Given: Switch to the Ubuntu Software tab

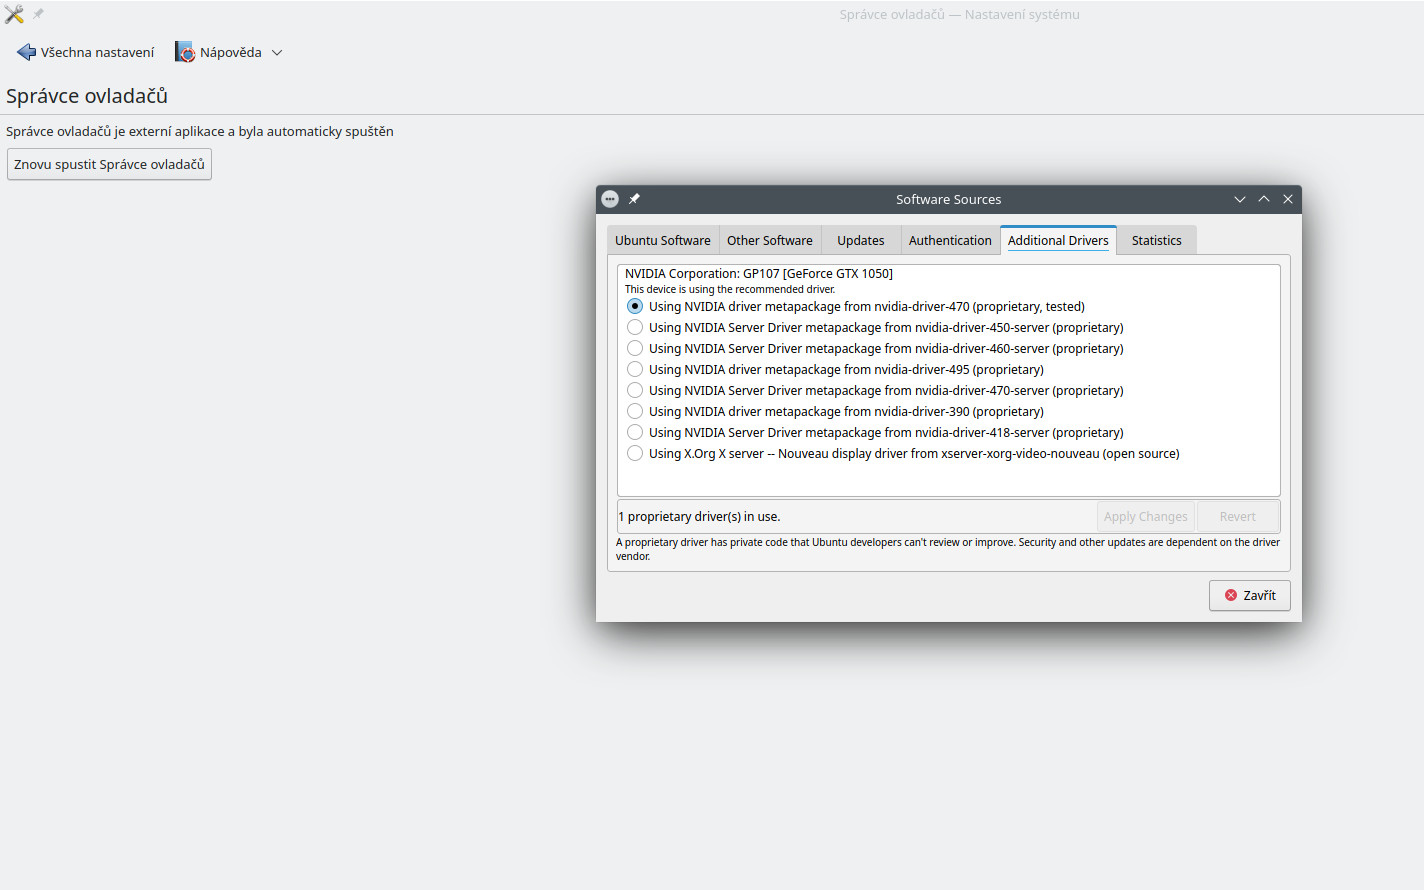Looking at the screenshot, I should tap(663, 240).
